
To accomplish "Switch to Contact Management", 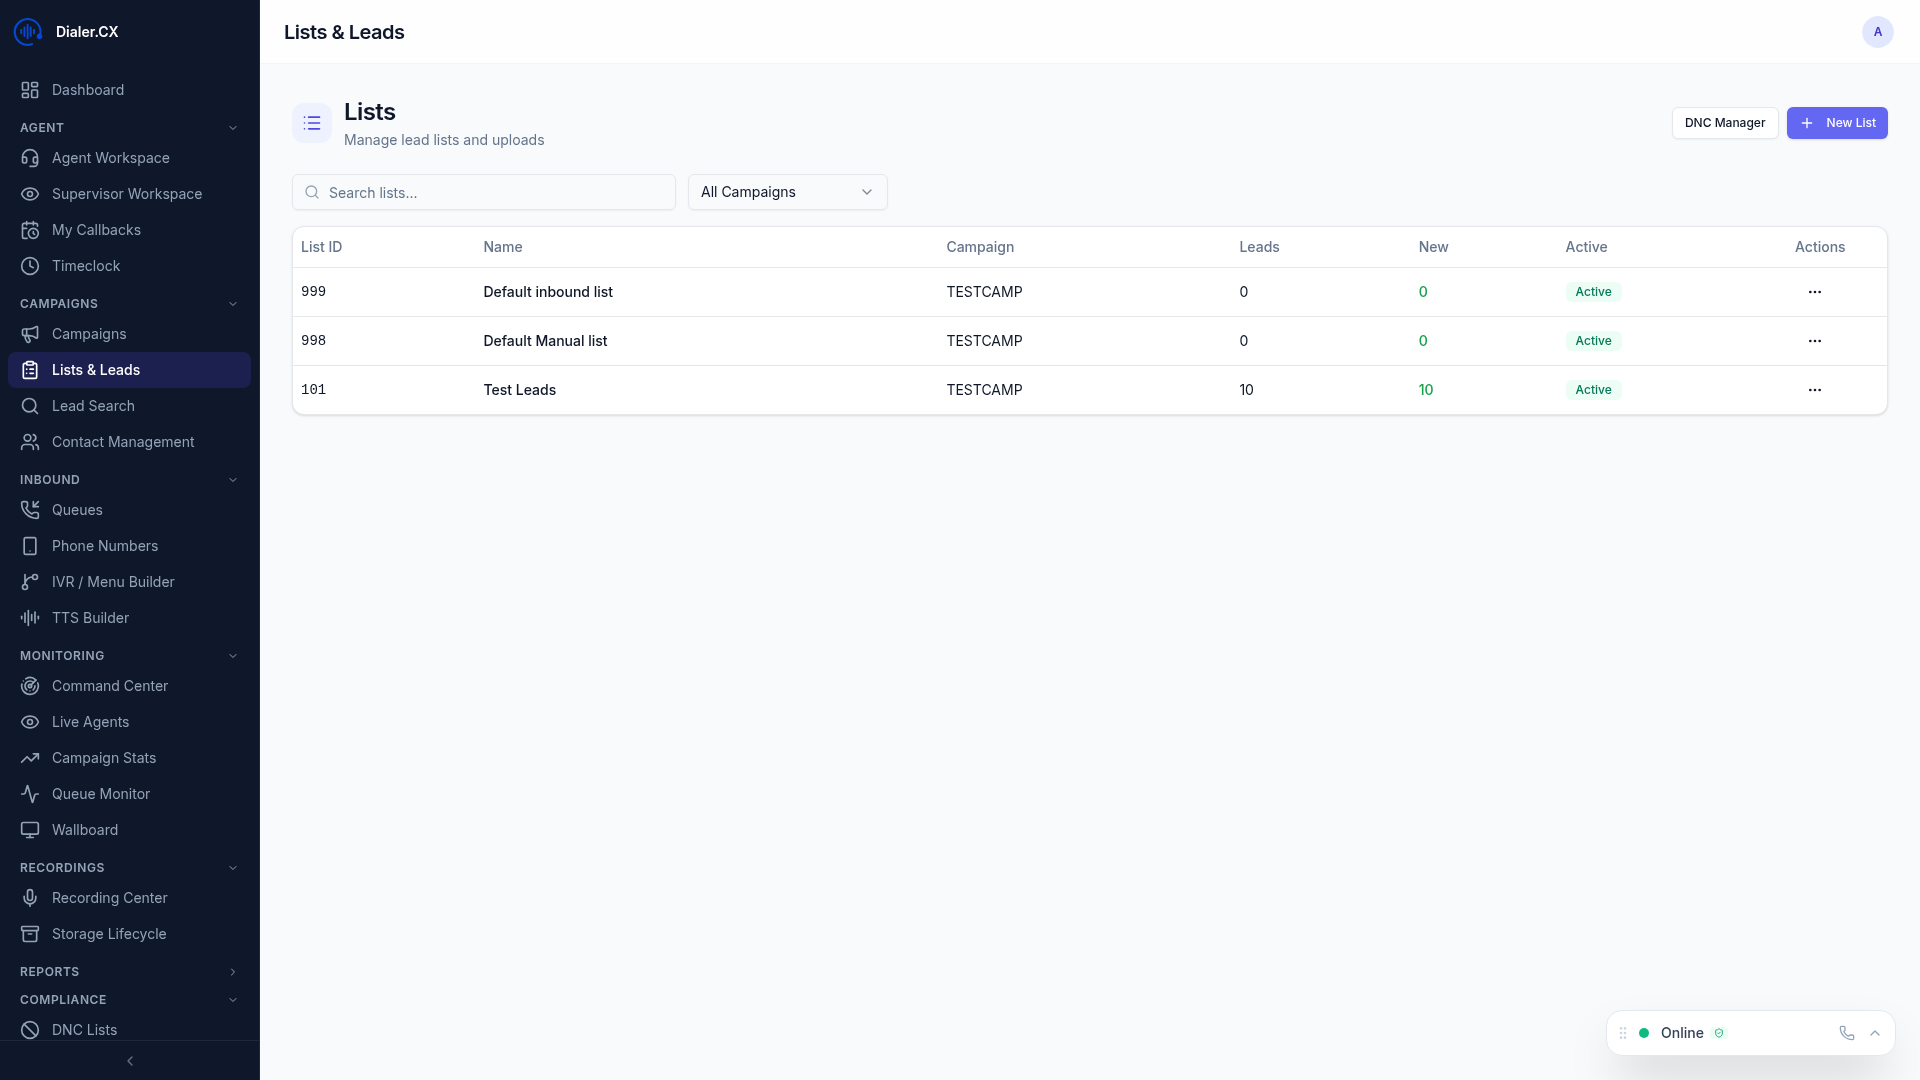I will point(123,442).
